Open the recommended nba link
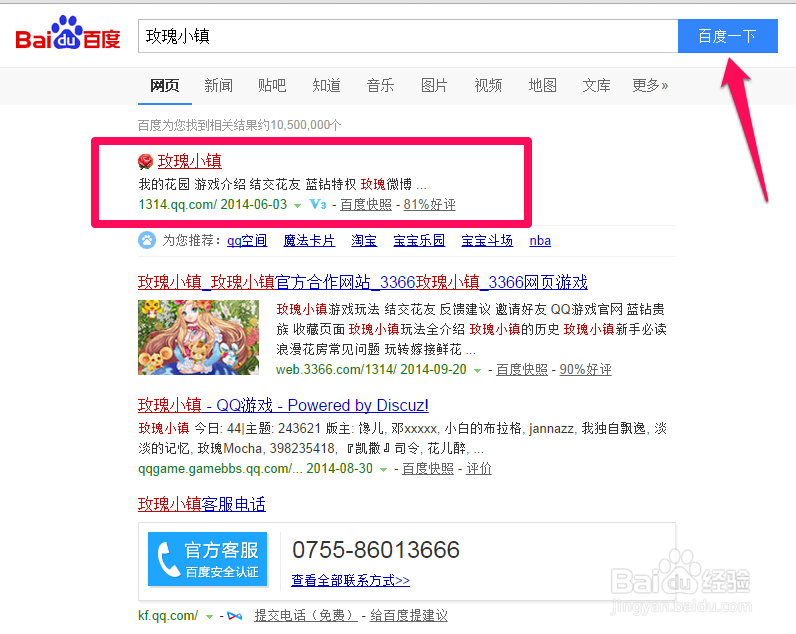Screen dimensions: 796x634 click(540, 241)
